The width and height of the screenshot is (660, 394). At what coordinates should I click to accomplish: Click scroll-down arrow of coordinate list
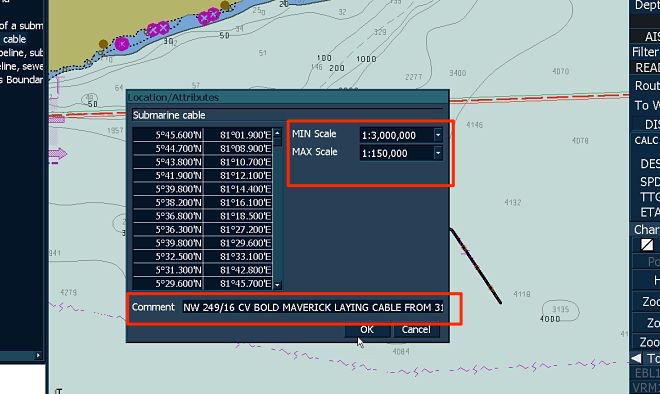(277, 285)
